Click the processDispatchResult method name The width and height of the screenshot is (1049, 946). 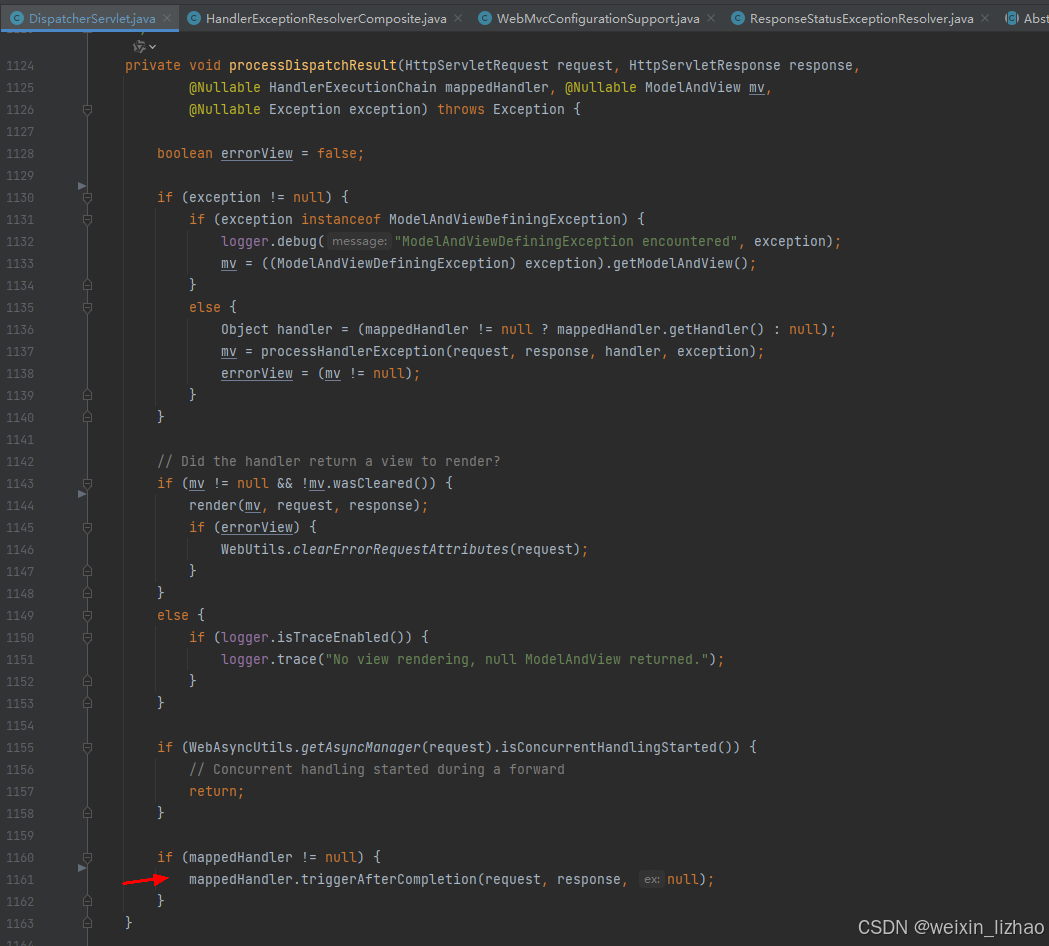coord(313,66)
